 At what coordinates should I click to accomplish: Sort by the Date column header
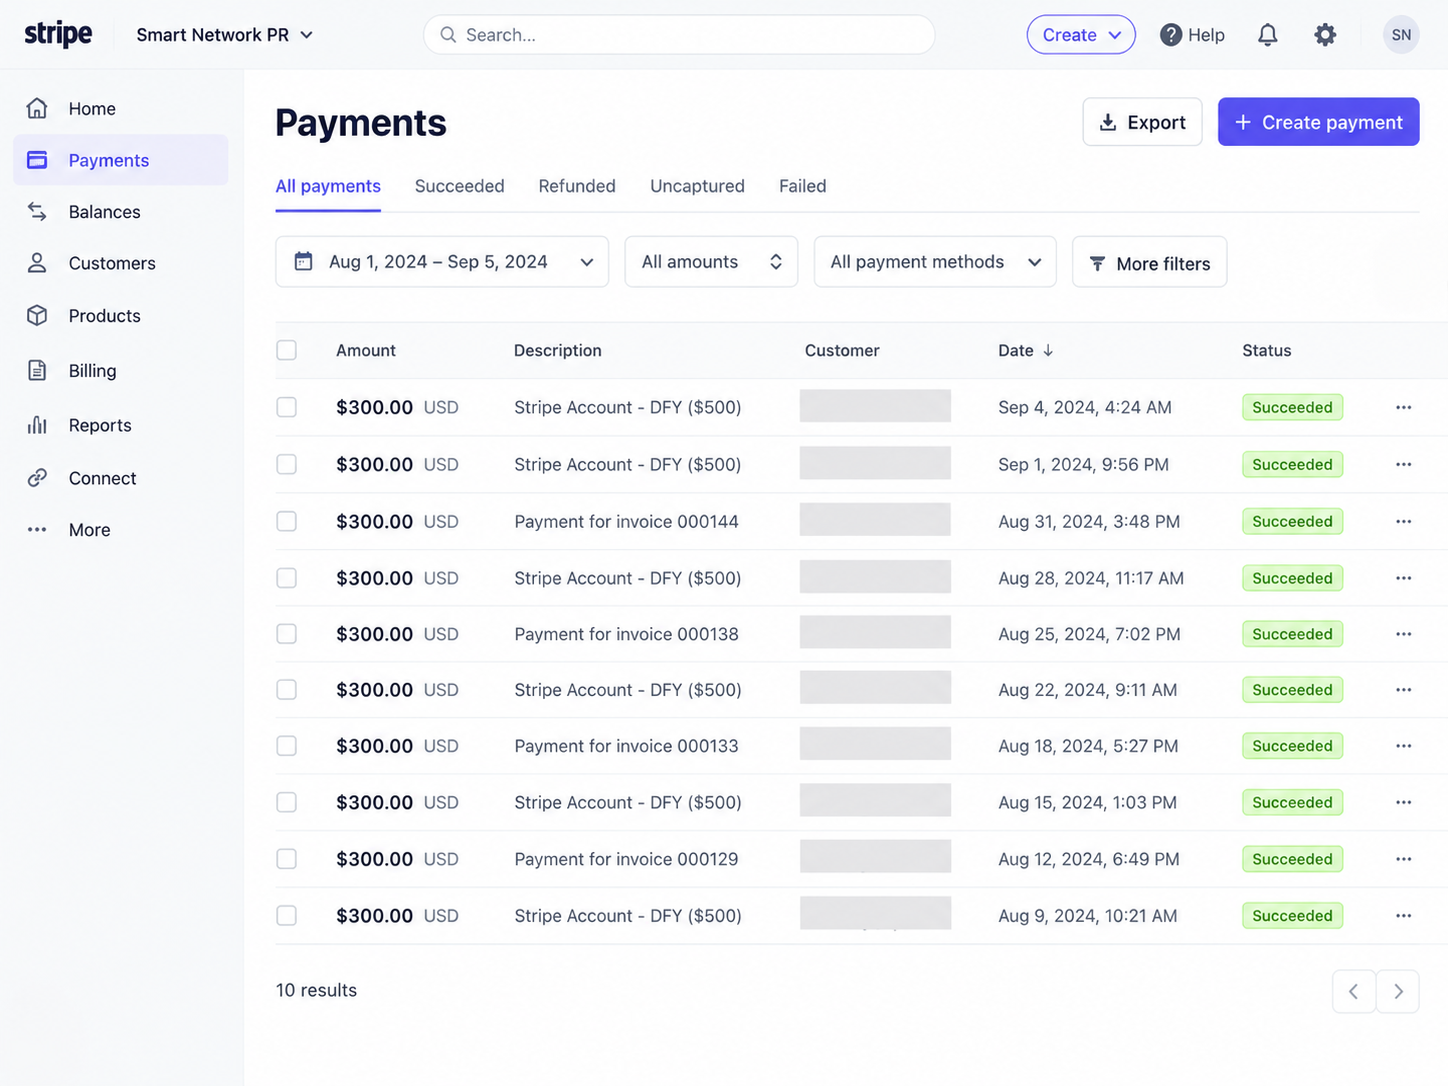(1026, 350)
